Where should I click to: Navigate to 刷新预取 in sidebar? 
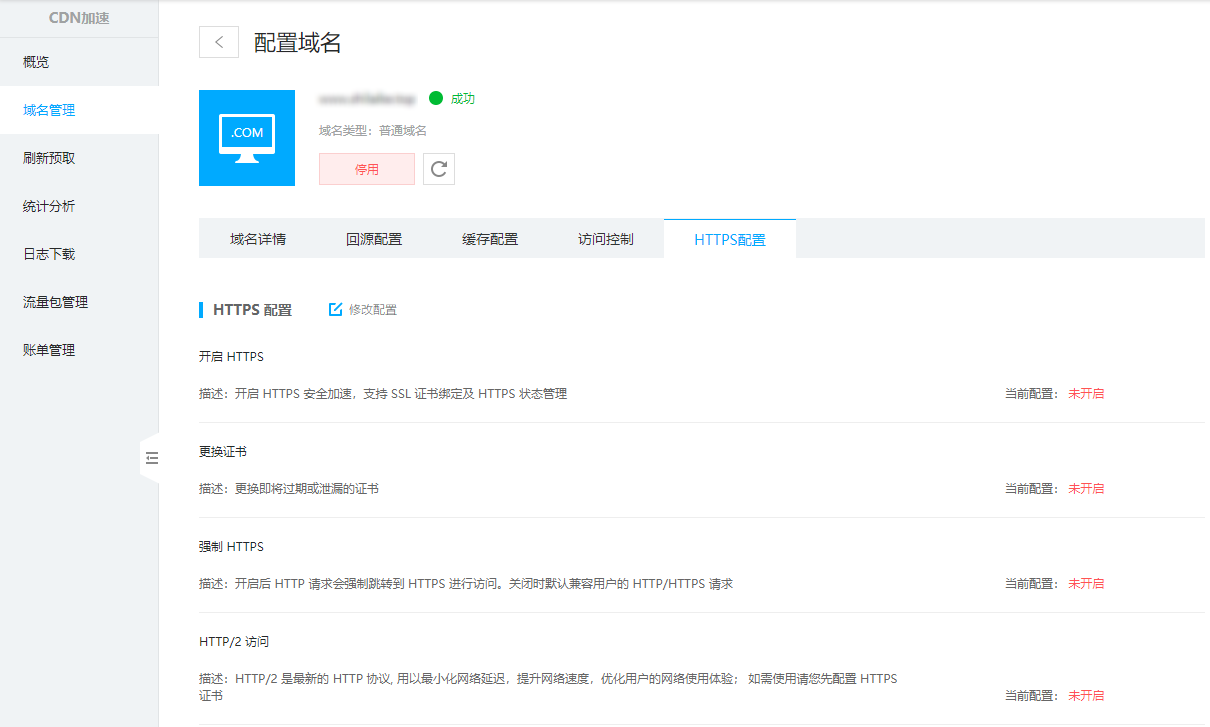click(49, 158)
